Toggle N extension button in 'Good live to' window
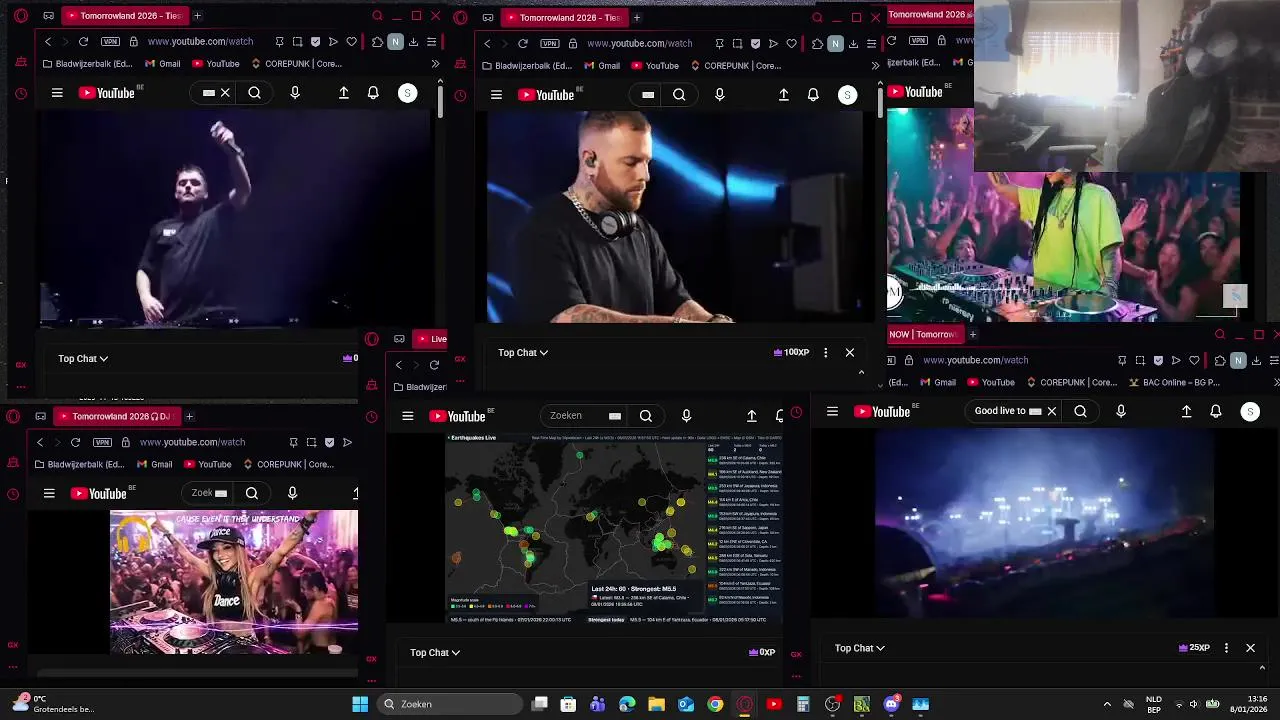 (1238, 360)
